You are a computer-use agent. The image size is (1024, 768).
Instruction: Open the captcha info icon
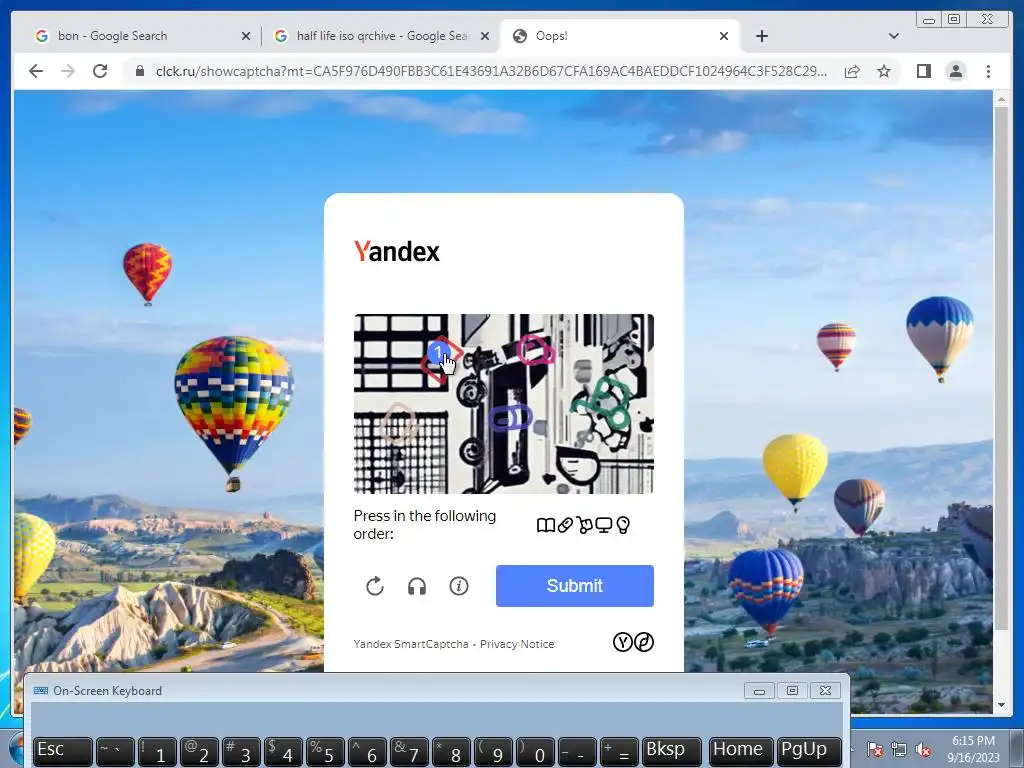pos(459,586)
